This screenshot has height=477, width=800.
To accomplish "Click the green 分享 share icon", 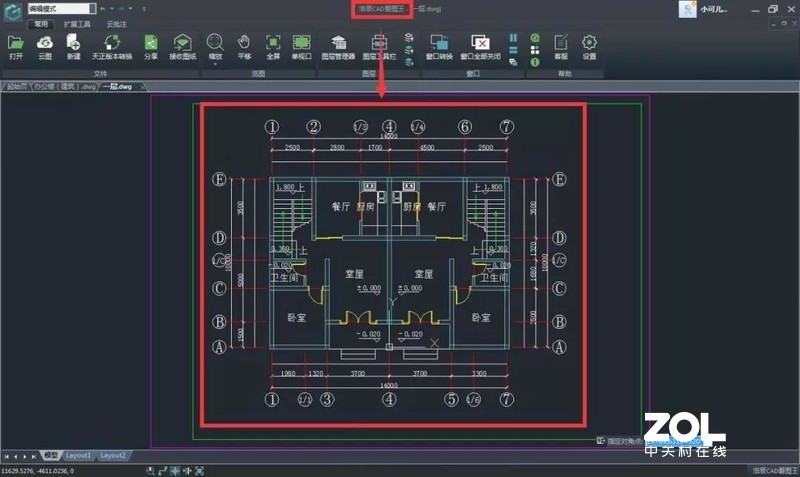I will pos(151,43).
